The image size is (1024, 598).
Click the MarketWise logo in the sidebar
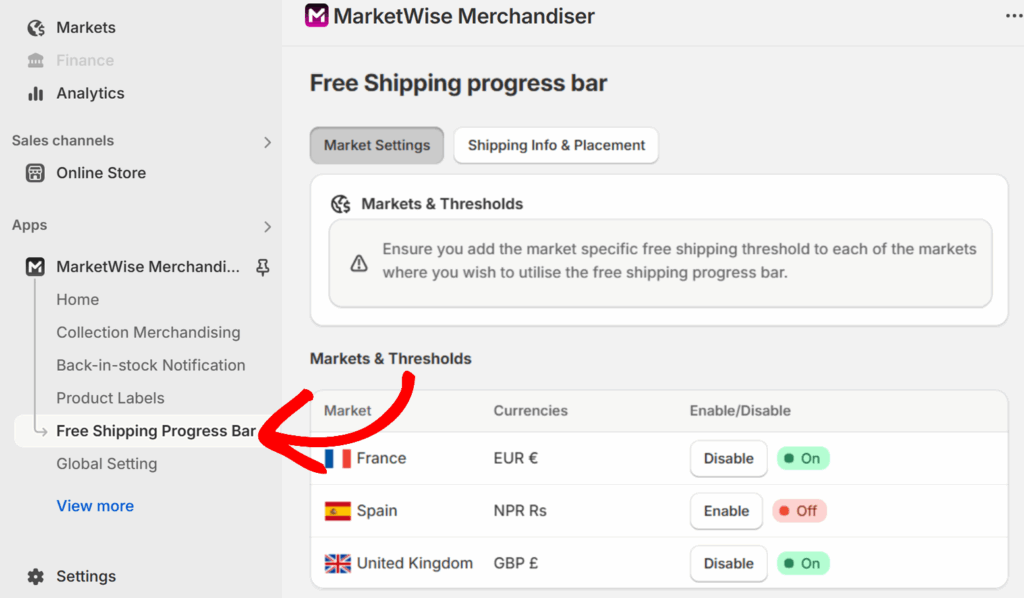(36, 267)
